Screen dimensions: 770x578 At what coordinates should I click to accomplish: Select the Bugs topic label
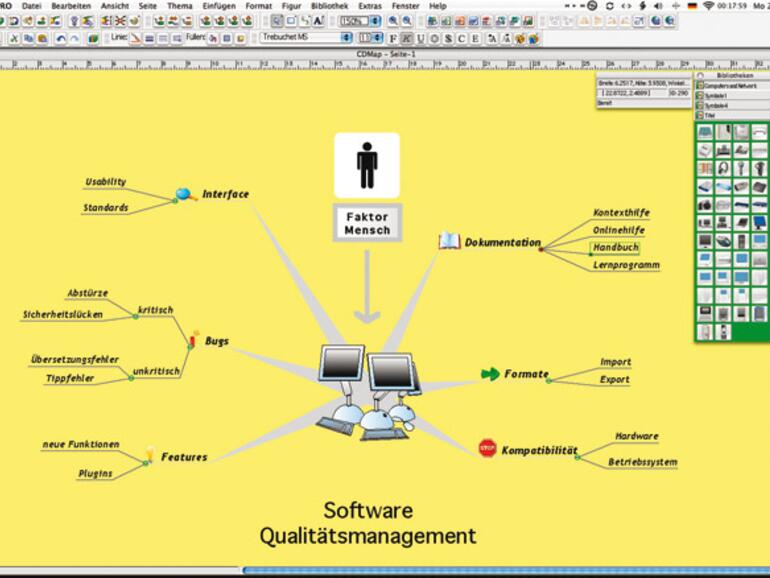217,341
